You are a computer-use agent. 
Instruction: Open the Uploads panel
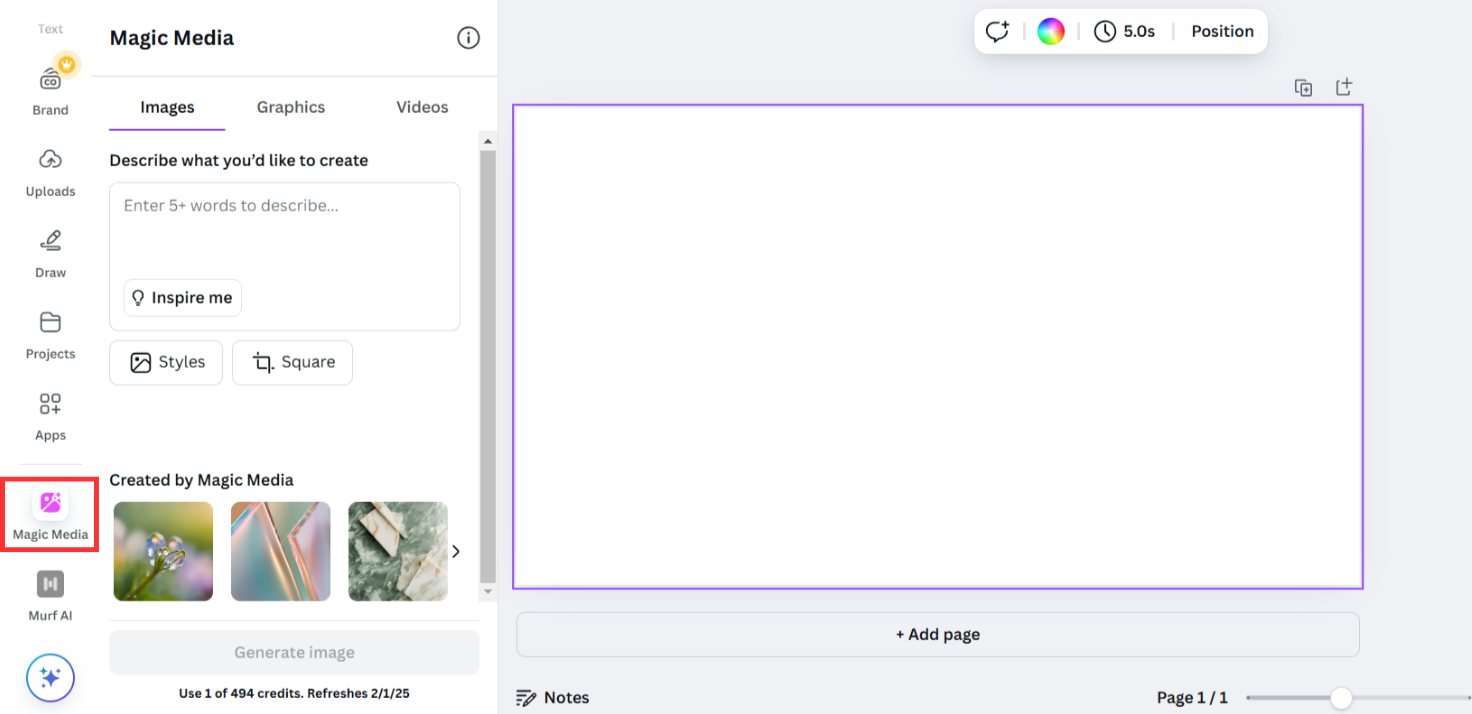pos(49,171)
